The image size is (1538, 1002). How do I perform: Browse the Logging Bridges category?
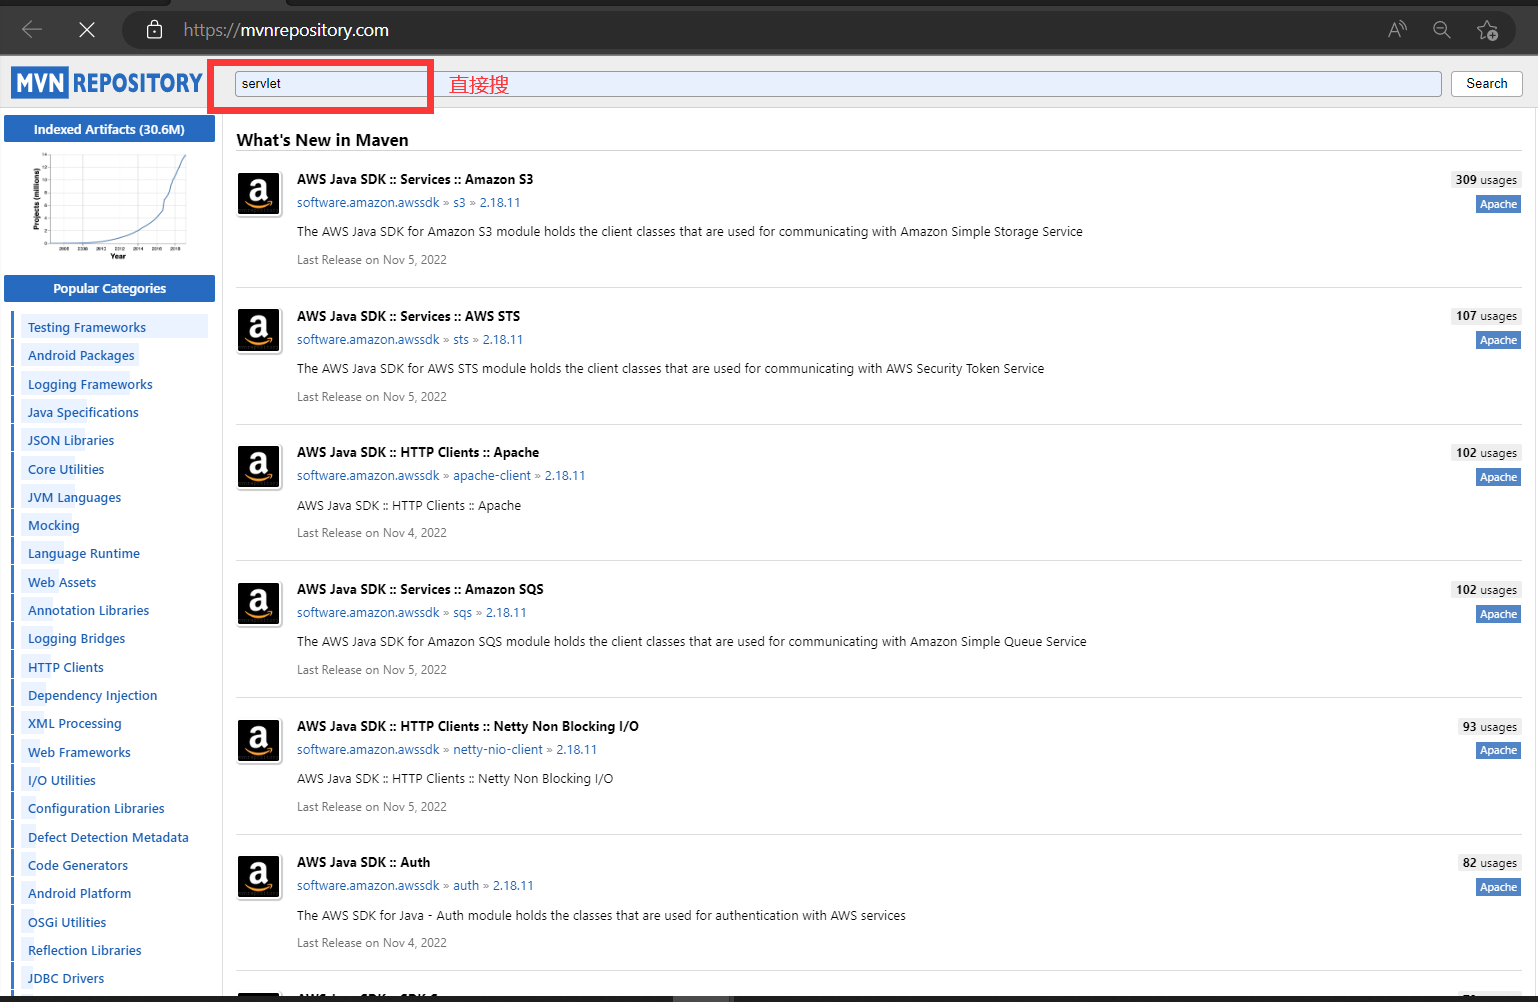point(77,638)
